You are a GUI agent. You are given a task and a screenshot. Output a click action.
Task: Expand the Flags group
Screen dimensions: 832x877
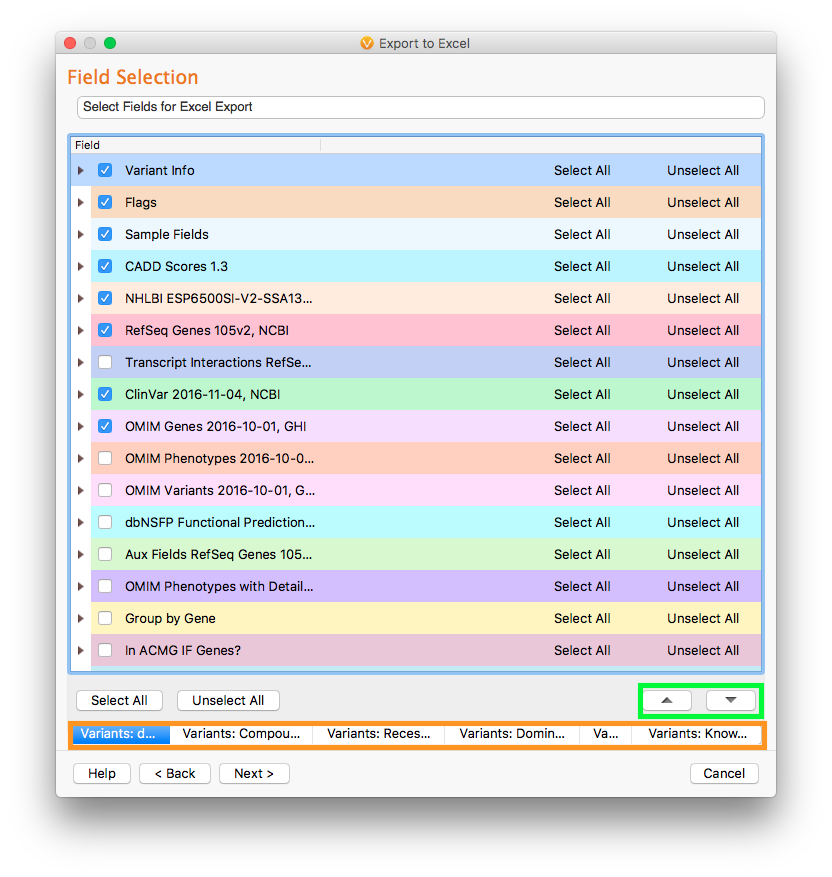coord(81,202)
